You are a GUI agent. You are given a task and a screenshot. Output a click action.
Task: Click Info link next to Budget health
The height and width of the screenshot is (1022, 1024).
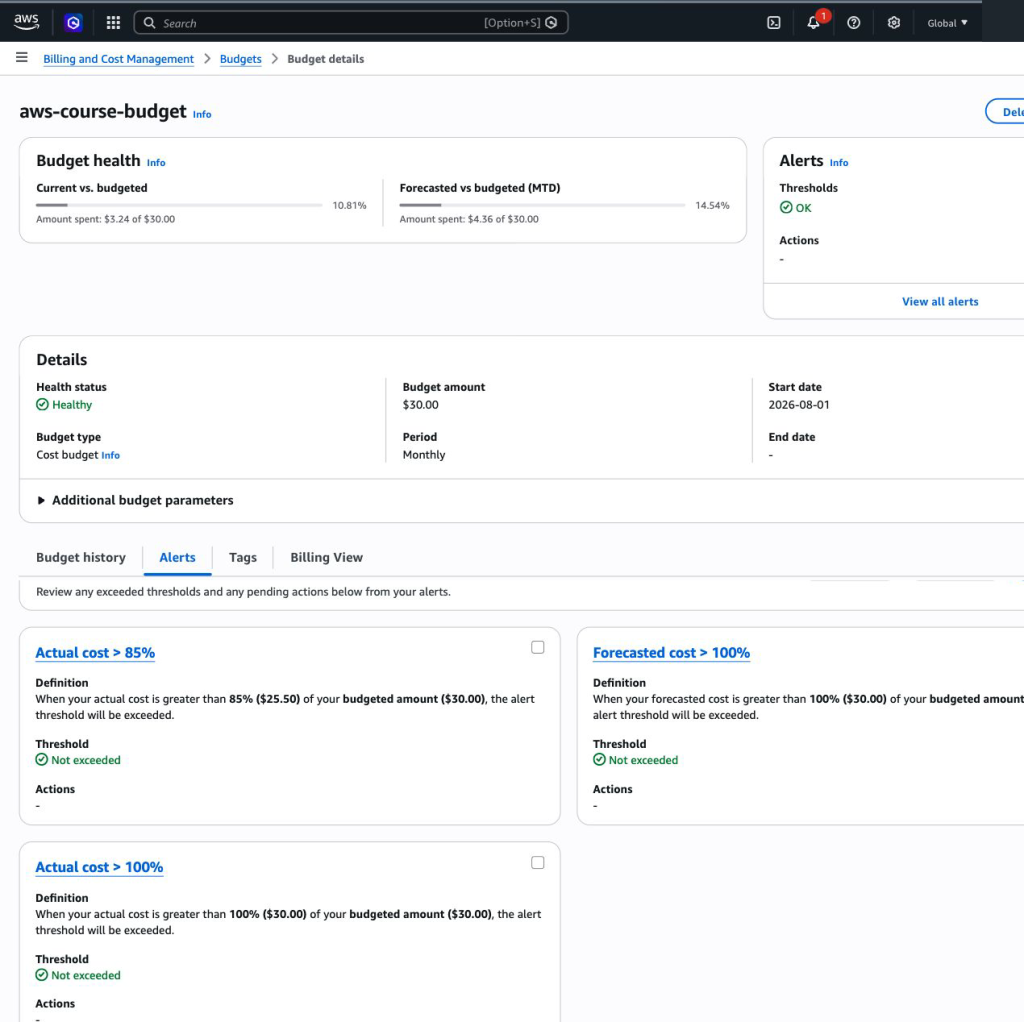[x=156, y=163]
